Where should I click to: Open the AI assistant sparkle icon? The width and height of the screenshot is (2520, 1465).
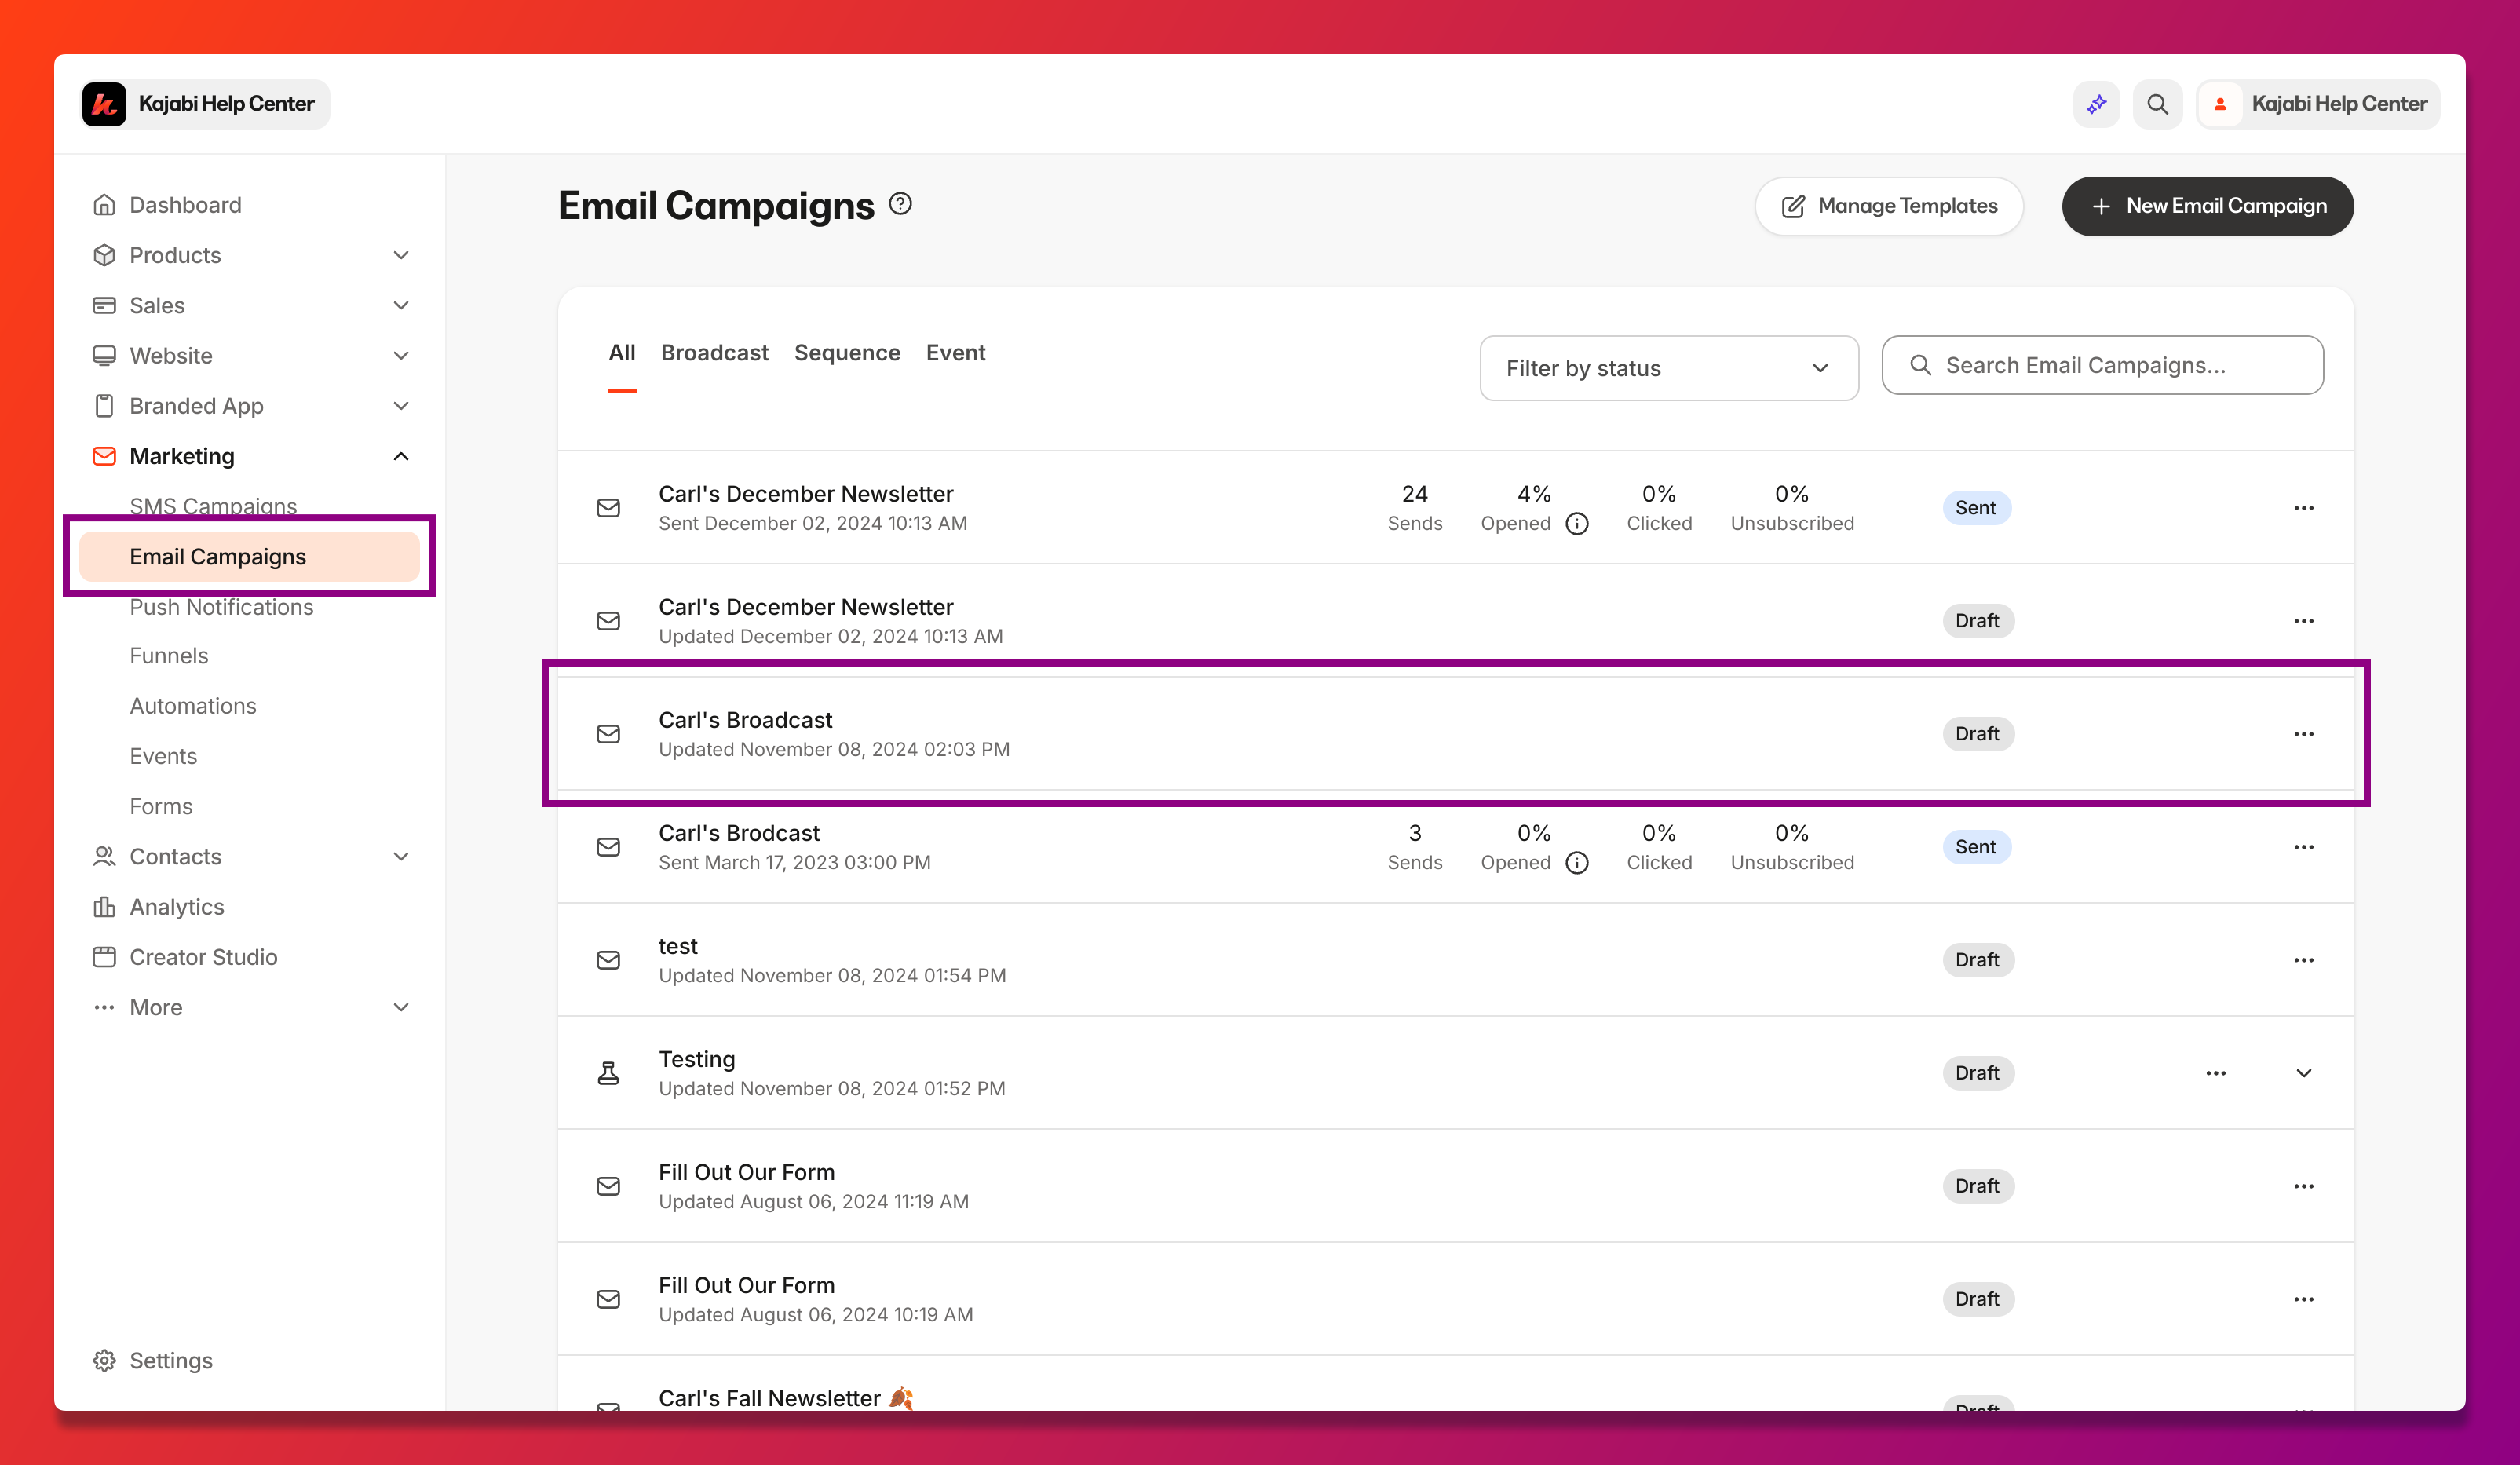pyautogui.click(x=2096, y=104)
